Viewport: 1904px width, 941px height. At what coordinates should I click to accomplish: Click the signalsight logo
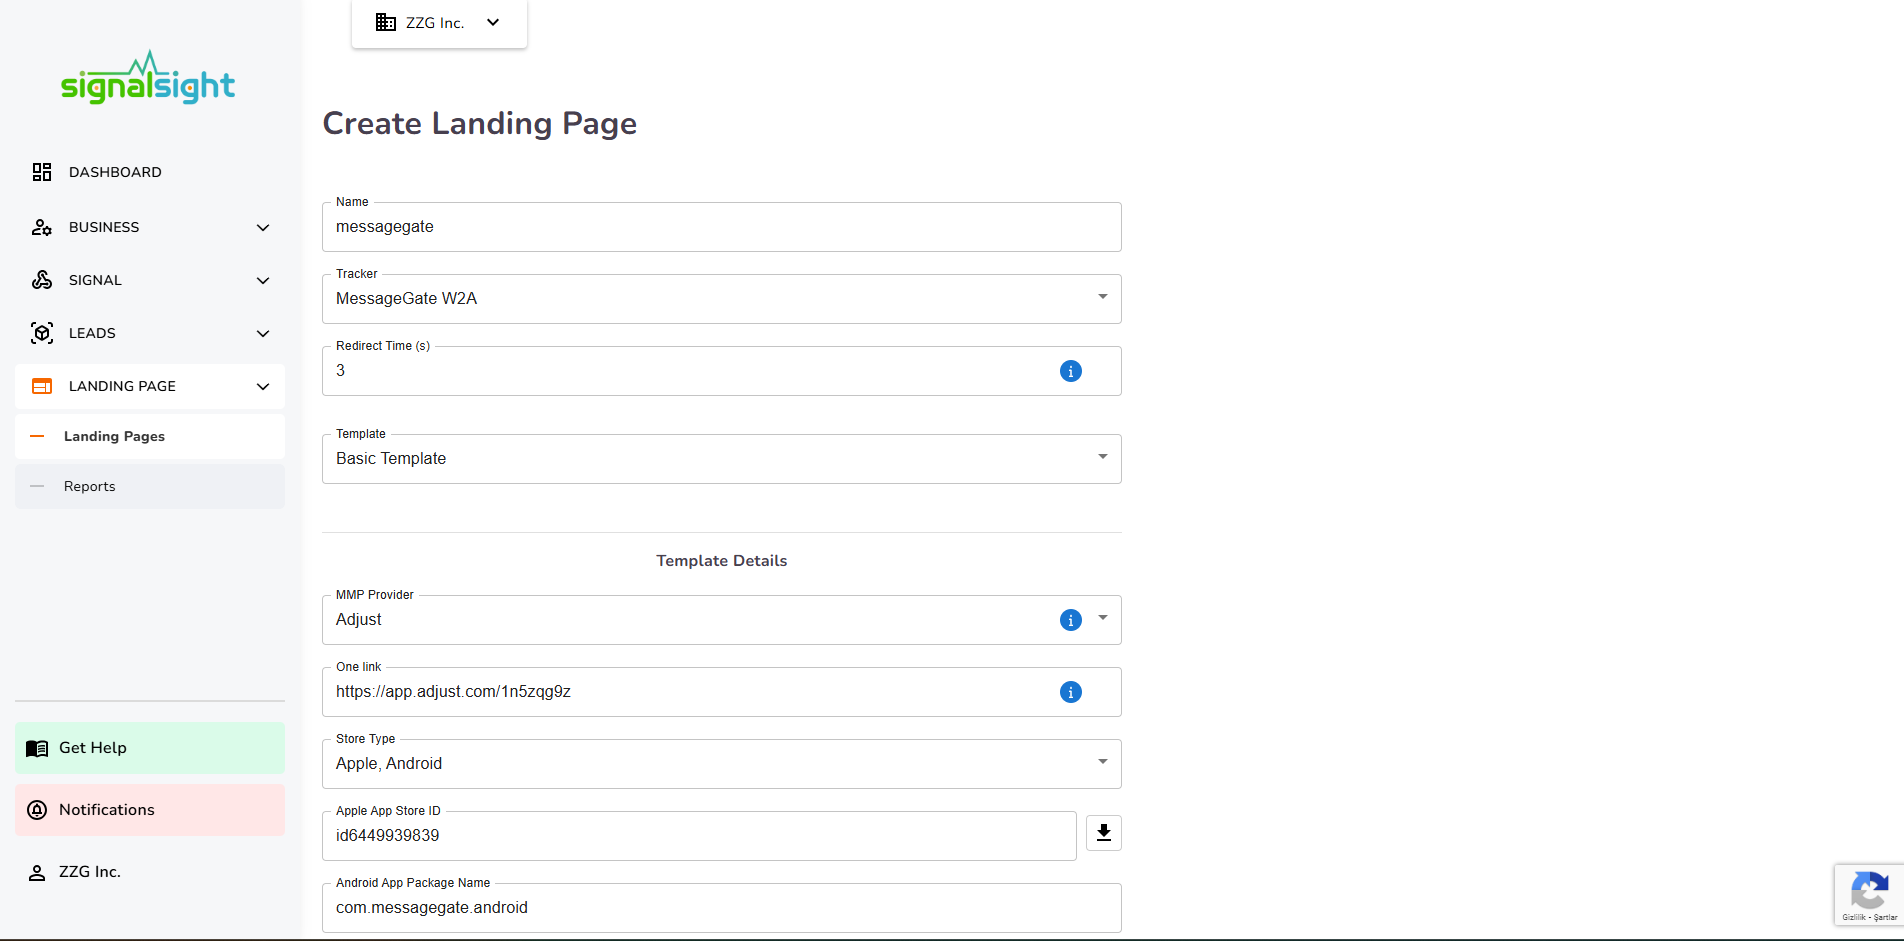point(148,77)
